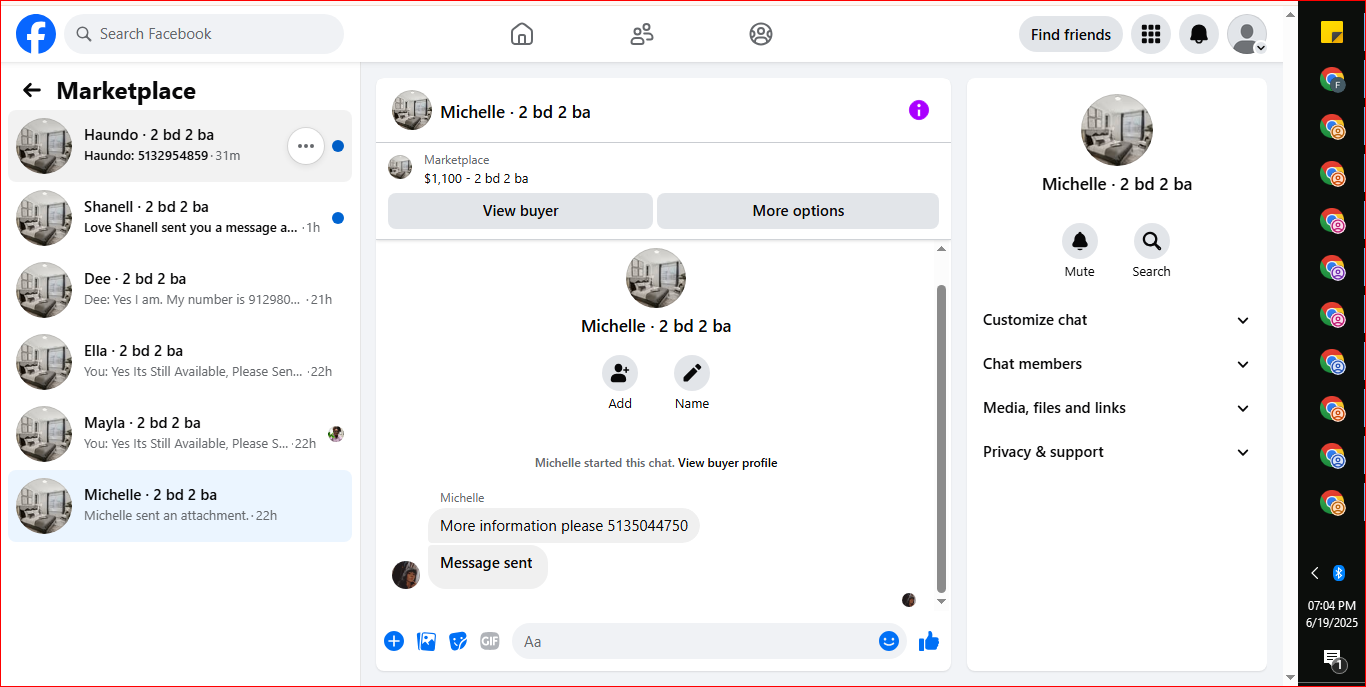Click the Aa message input field
This screenshot has width=1366, height=687.
pos(709,641)
